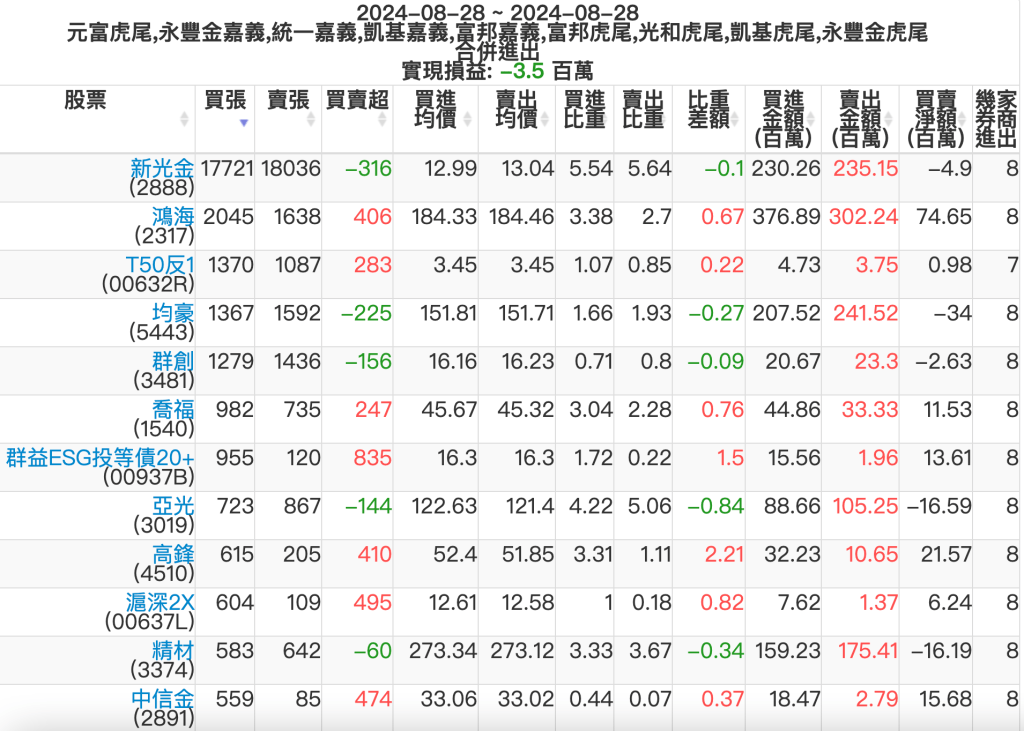This screenshot has width=1024, height=731.
Task: Open 群益ESG投等債20+ bond ETF link
Action: [100, 457]
